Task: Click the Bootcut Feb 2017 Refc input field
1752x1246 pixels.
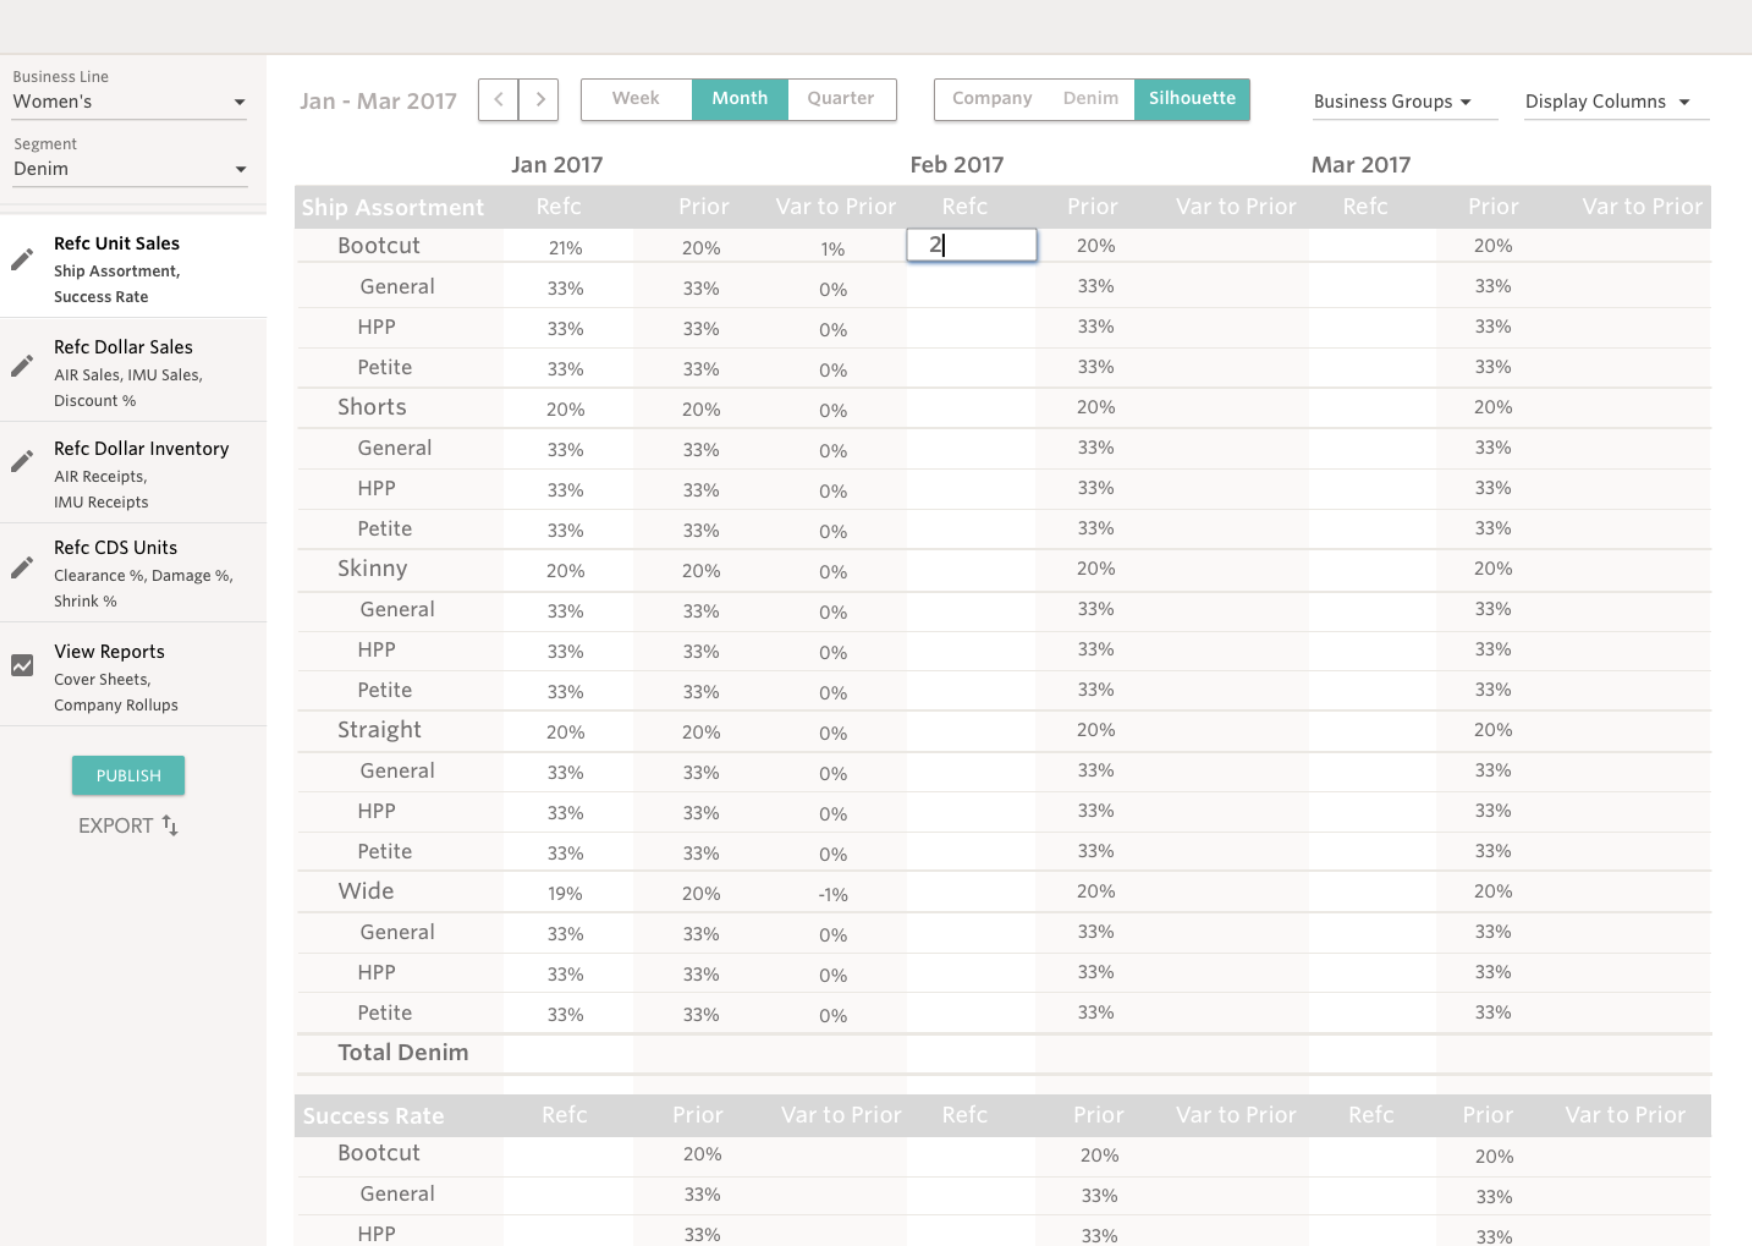Action: [971, 246]
